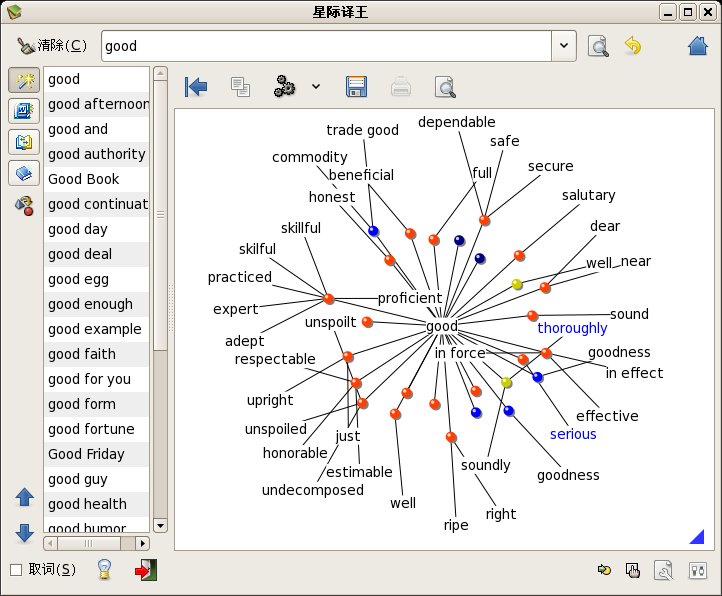
Task: Click the page magnifier preview toolbar icon
Action: click(445, 87)
